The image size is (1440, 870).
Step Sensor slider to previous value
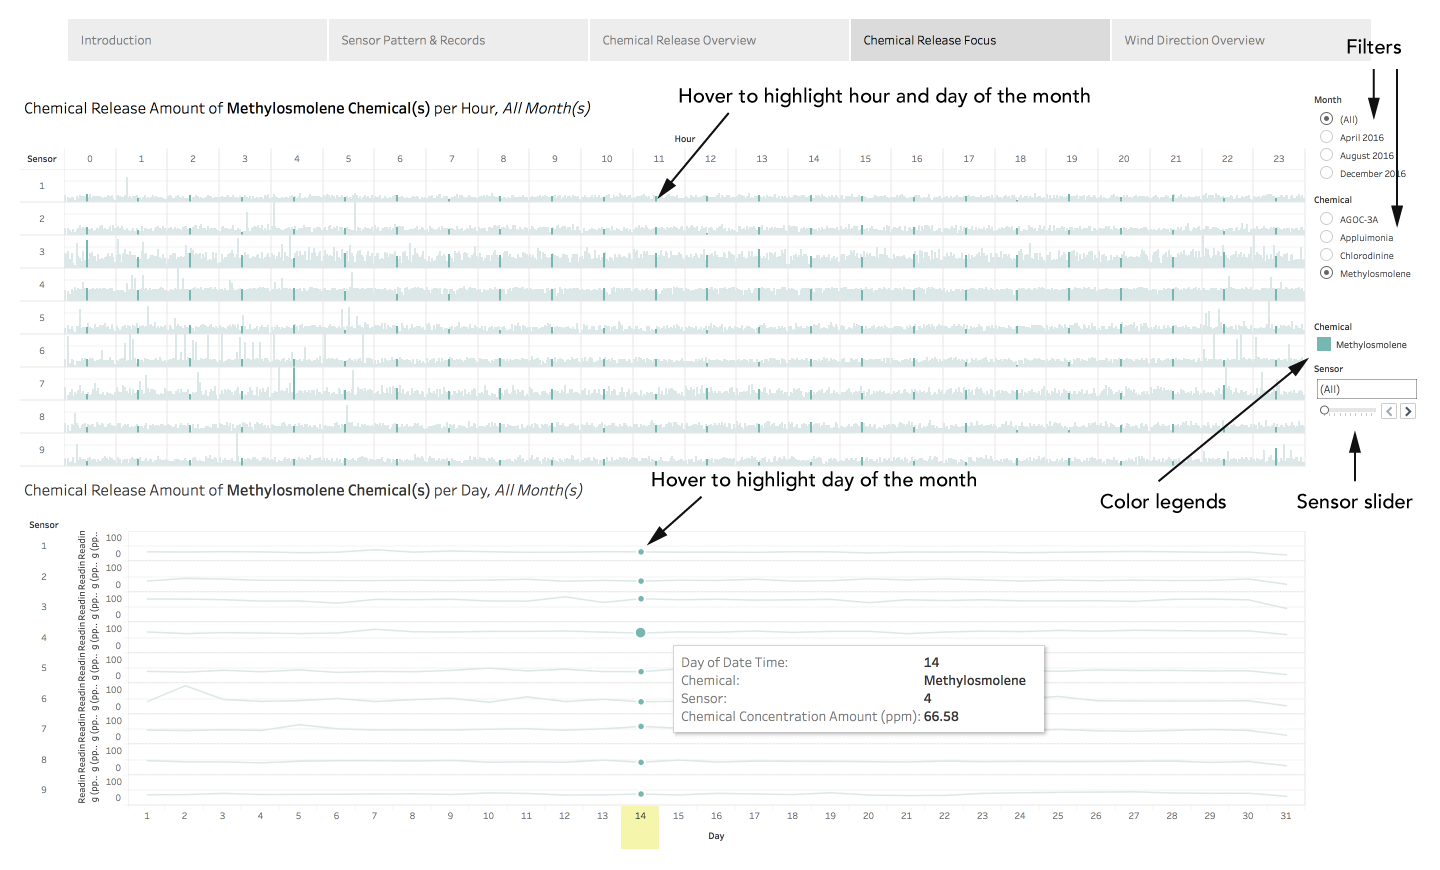click(1389, 411)
